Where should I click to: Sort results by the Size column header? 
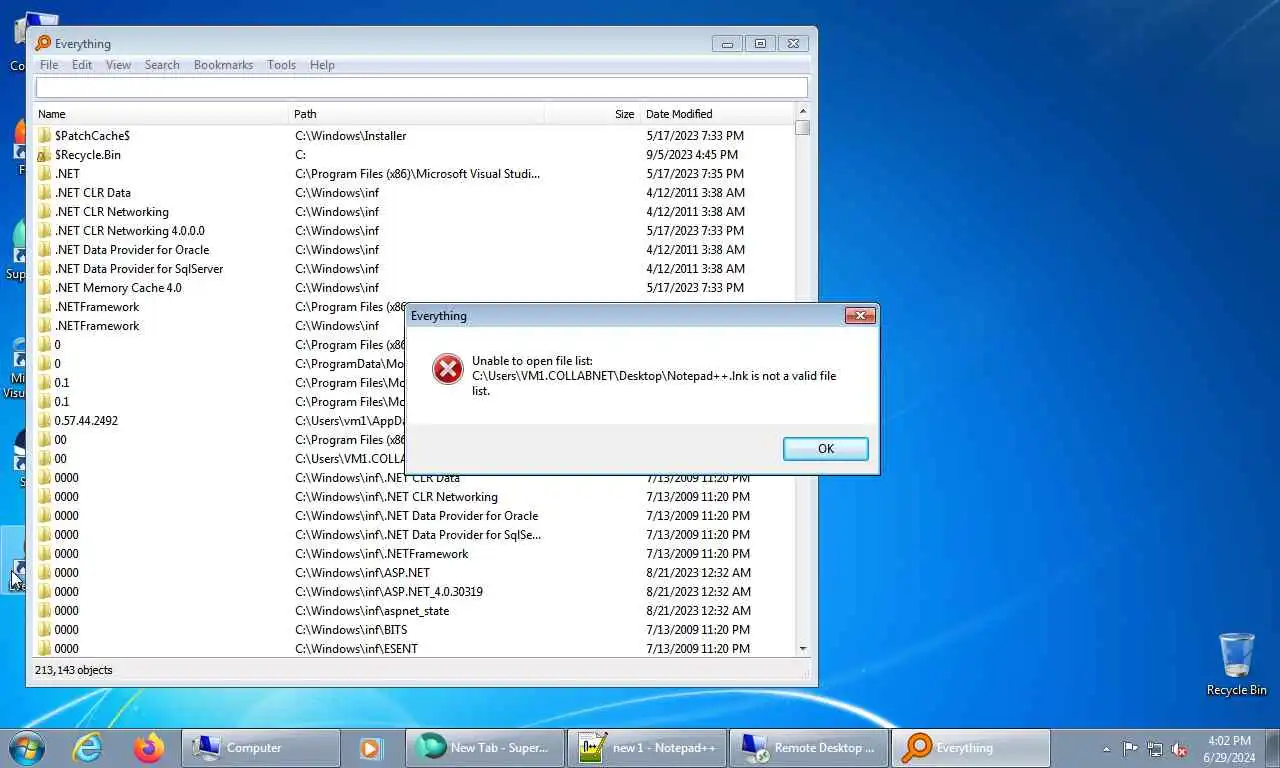(591, 114)
